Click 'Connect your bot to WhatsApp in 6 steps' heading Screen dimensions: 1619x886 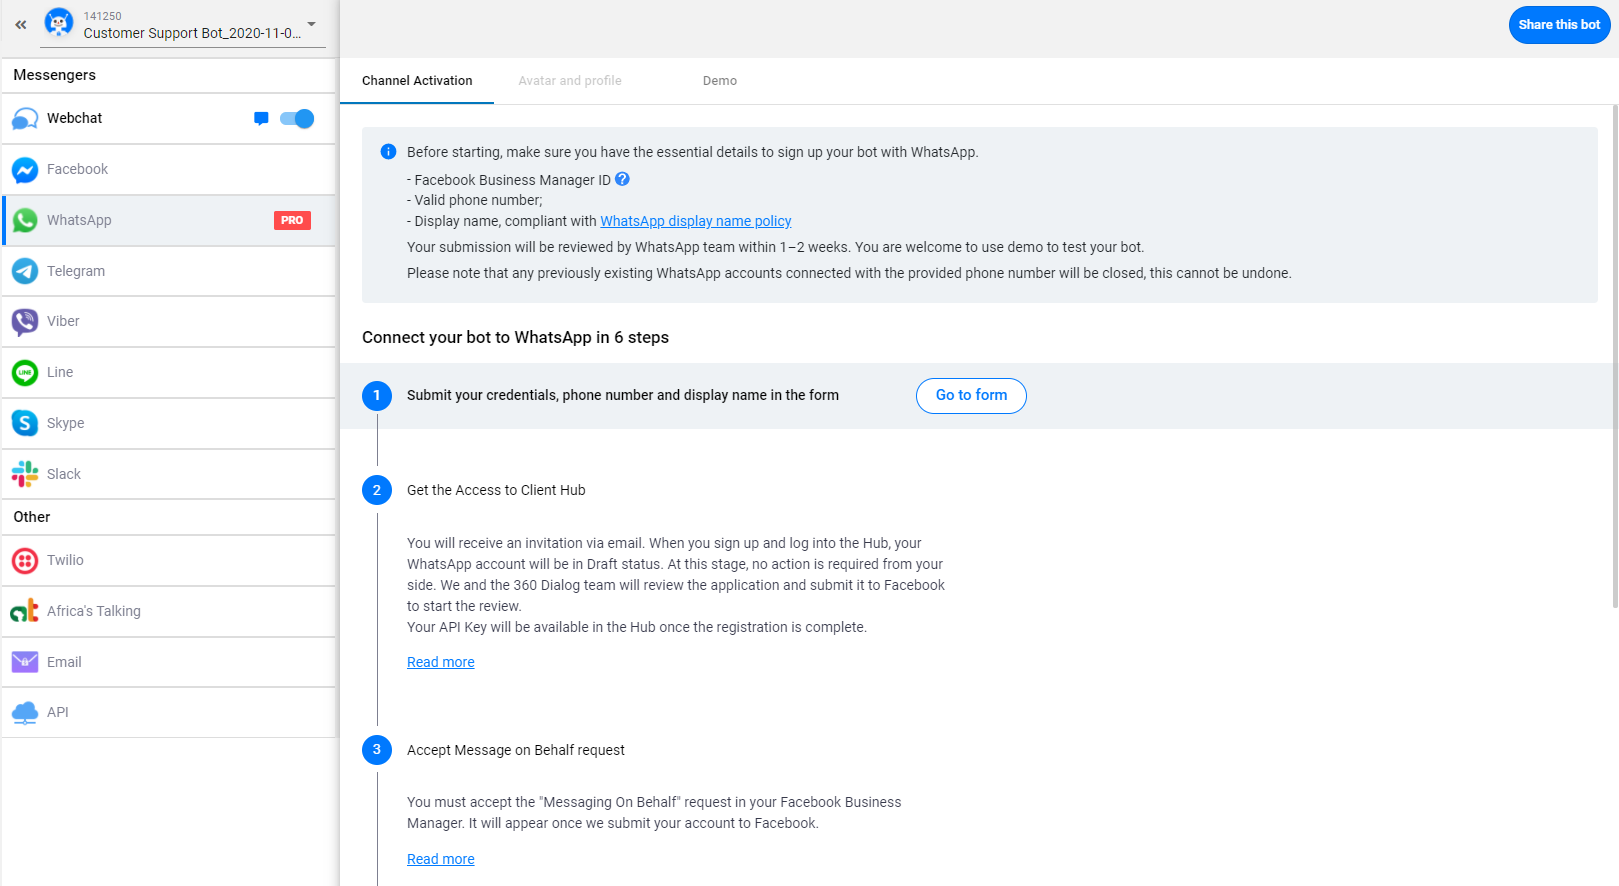click(515, 337)
